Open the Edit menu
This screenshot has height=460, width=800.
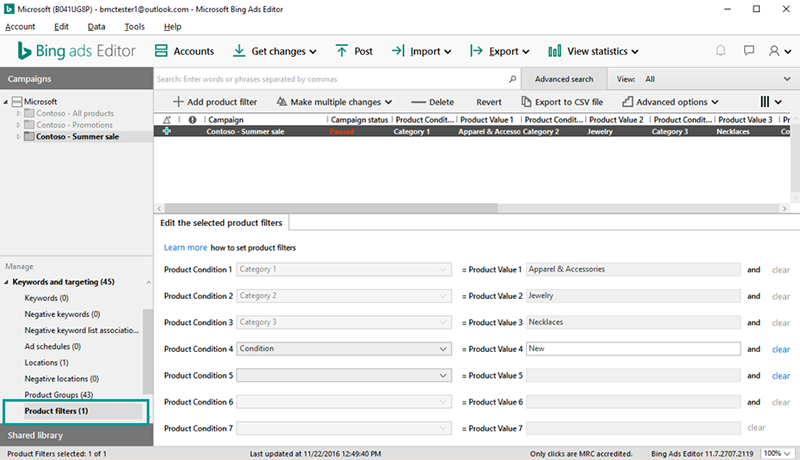61,27
